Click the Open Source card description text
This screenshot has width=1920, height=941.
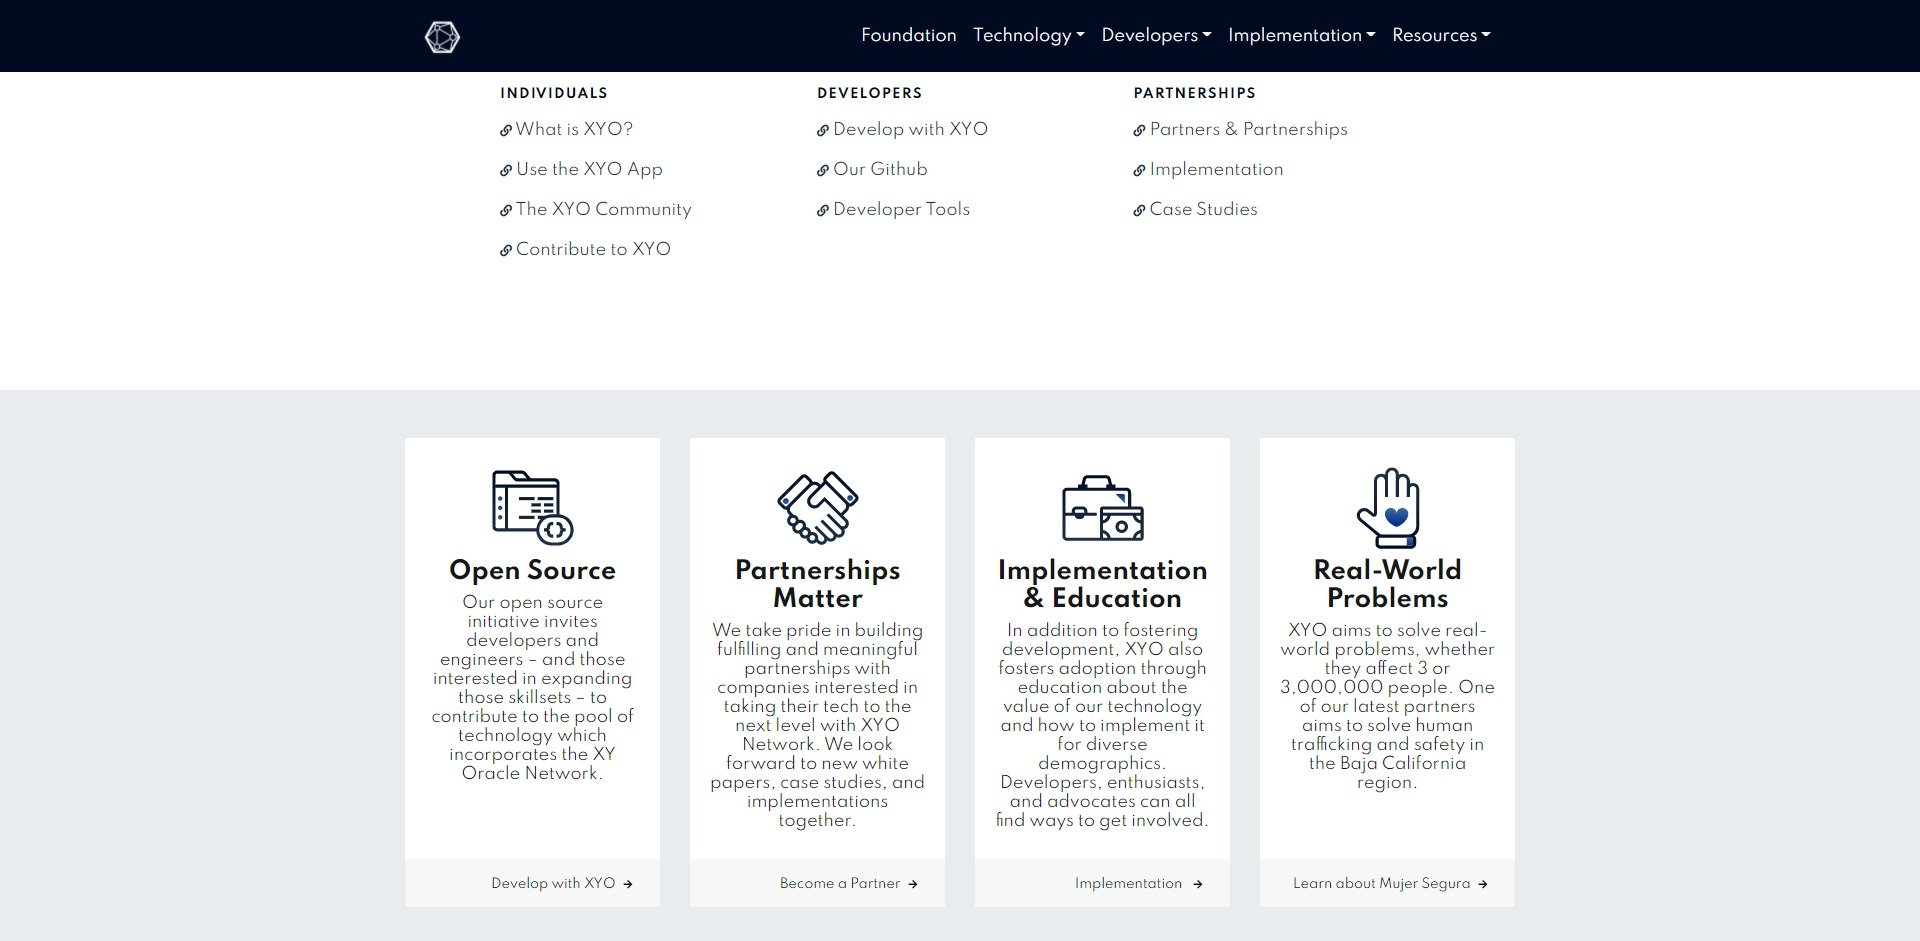[532, 687]
